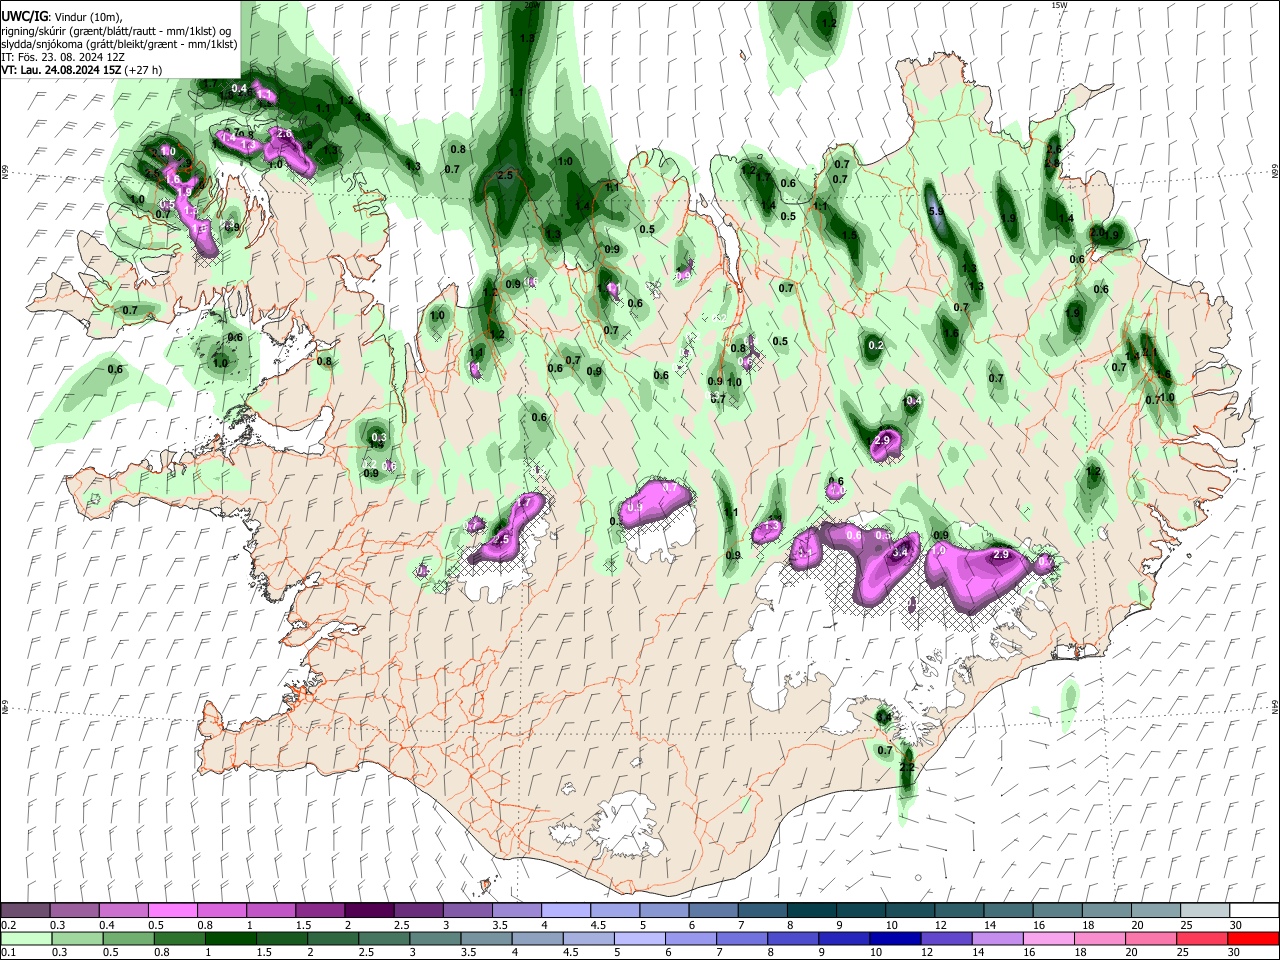Viewport: 1280px width, 960px height.
Task: Select the dusky purple 0.2 snow legend swatch
Action: (x=26, y=911)
